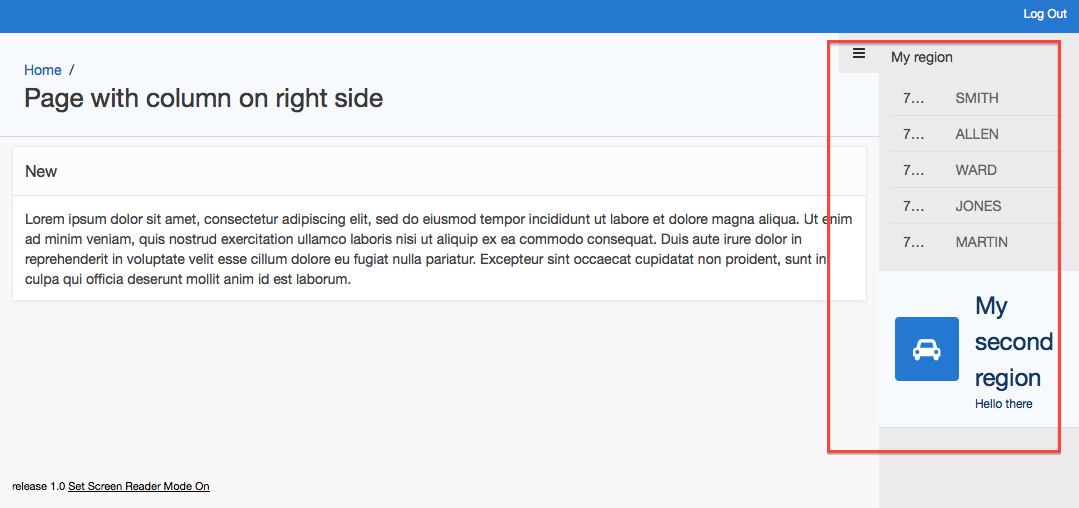1079x508 pixels.
Task: Select the SMITH row name
Action: tap(976, 98)
